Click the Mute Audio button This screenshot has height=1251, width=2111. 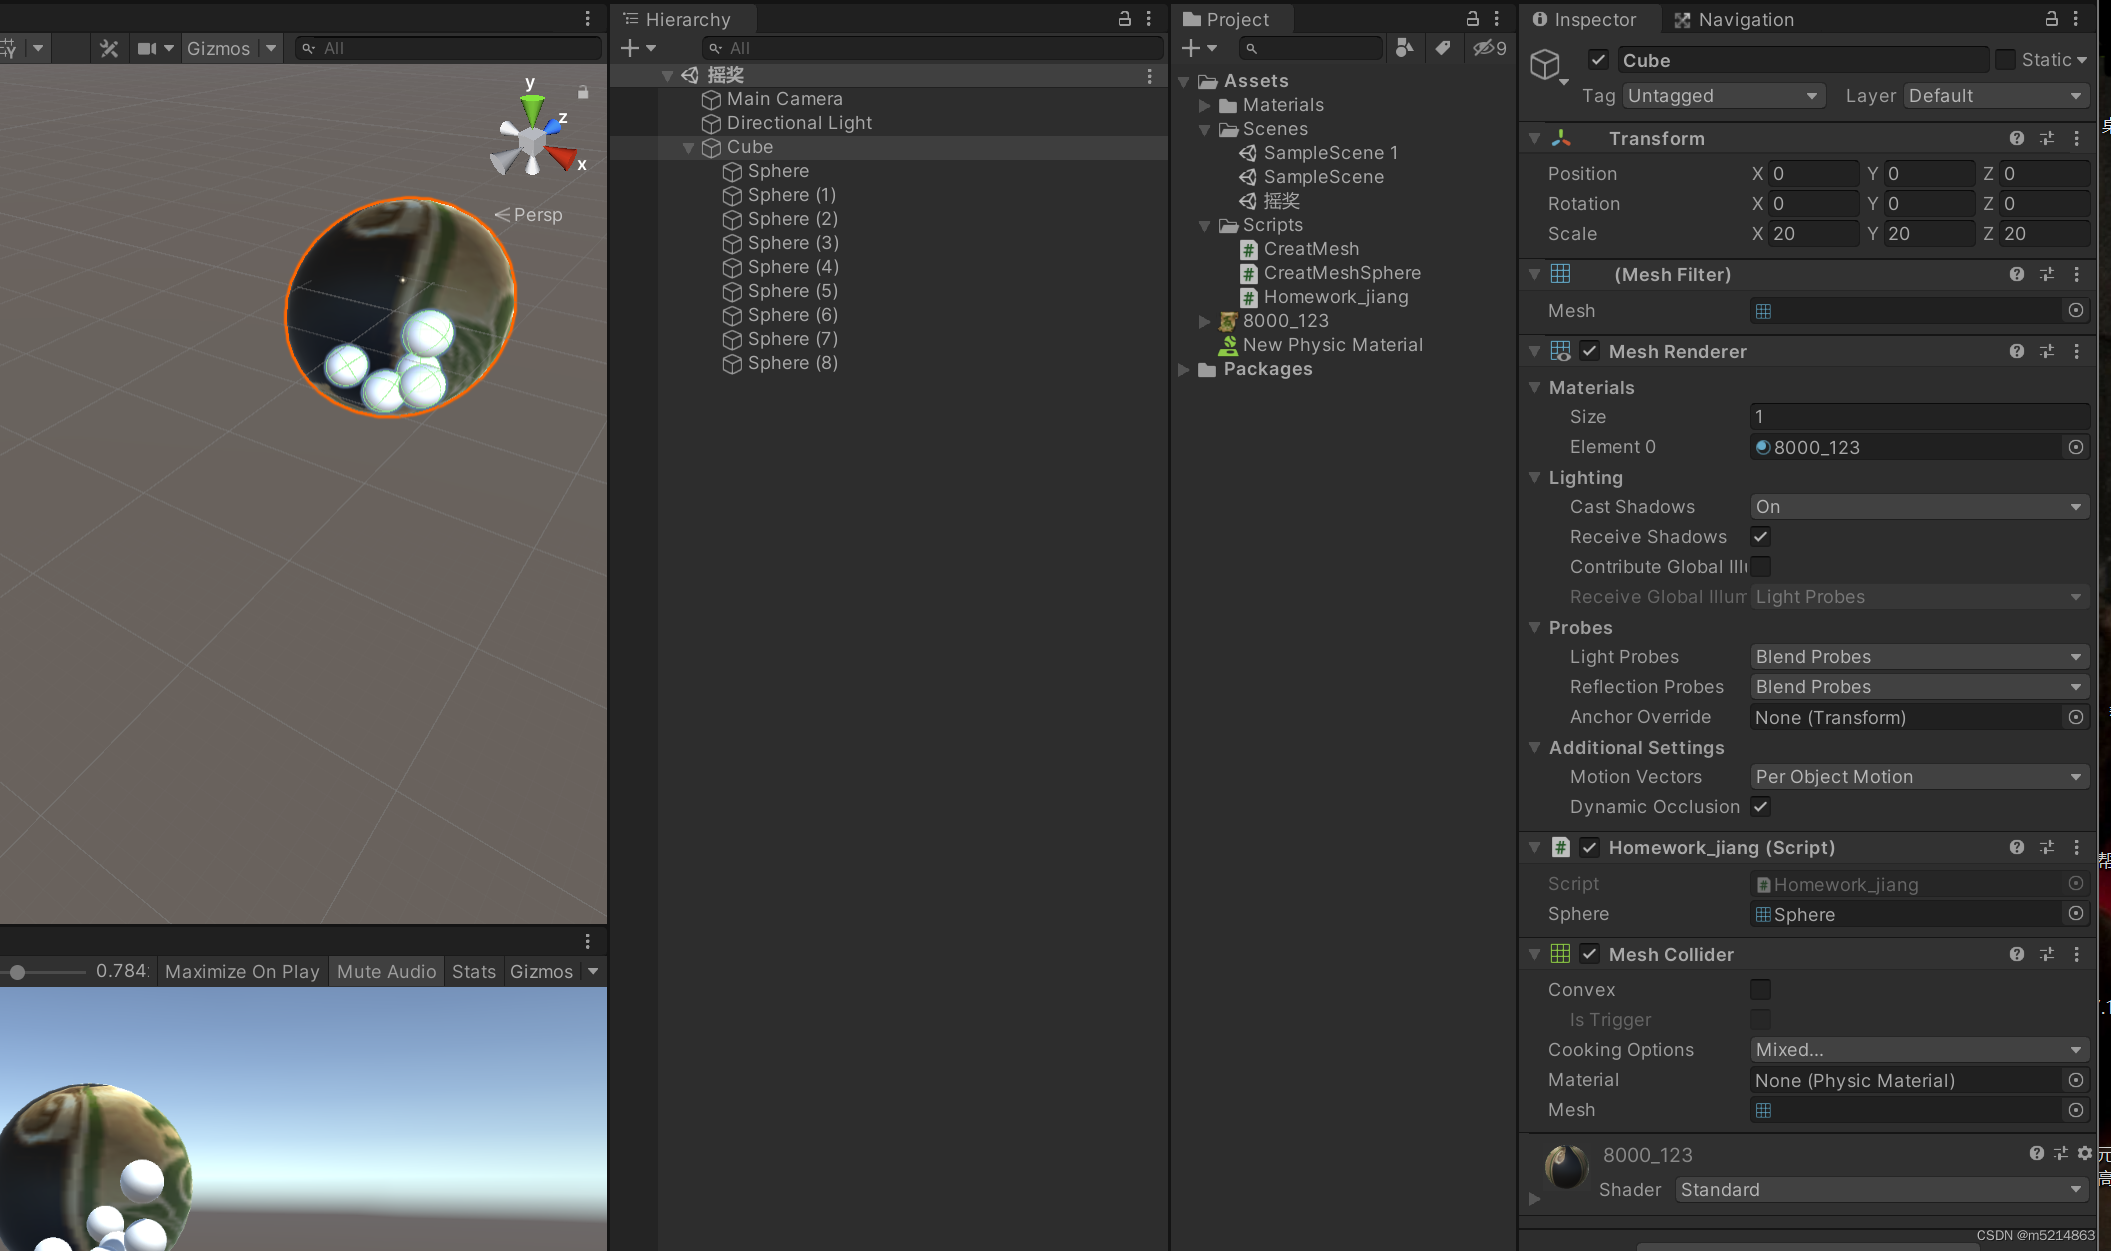click(385, 971)
